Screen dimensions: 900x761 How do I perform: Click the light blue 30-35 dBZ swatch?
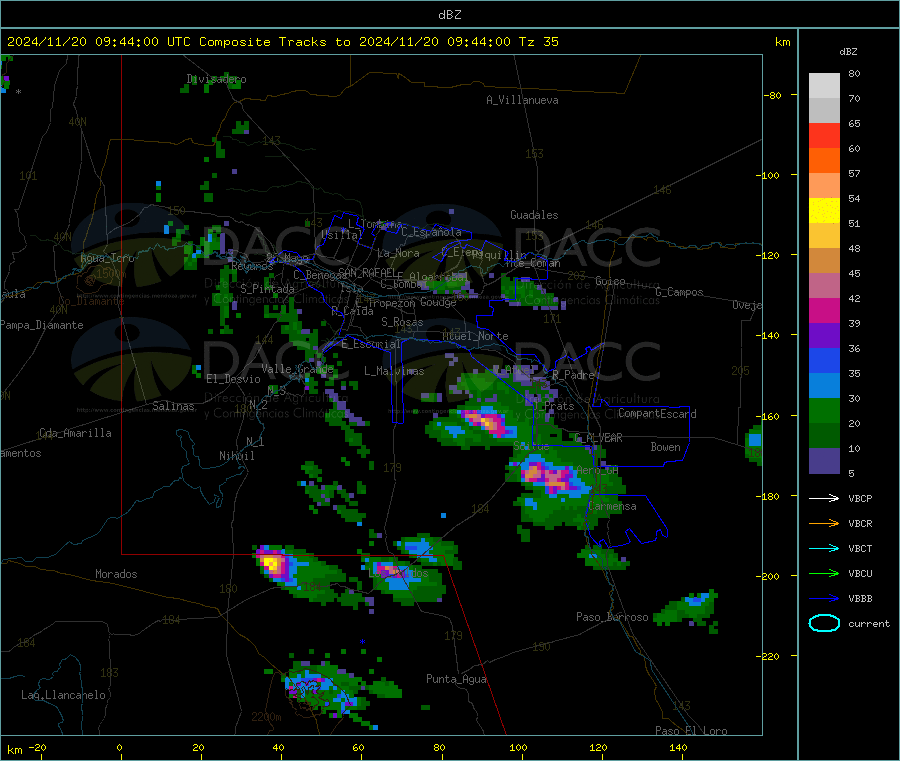click(824, 386)
